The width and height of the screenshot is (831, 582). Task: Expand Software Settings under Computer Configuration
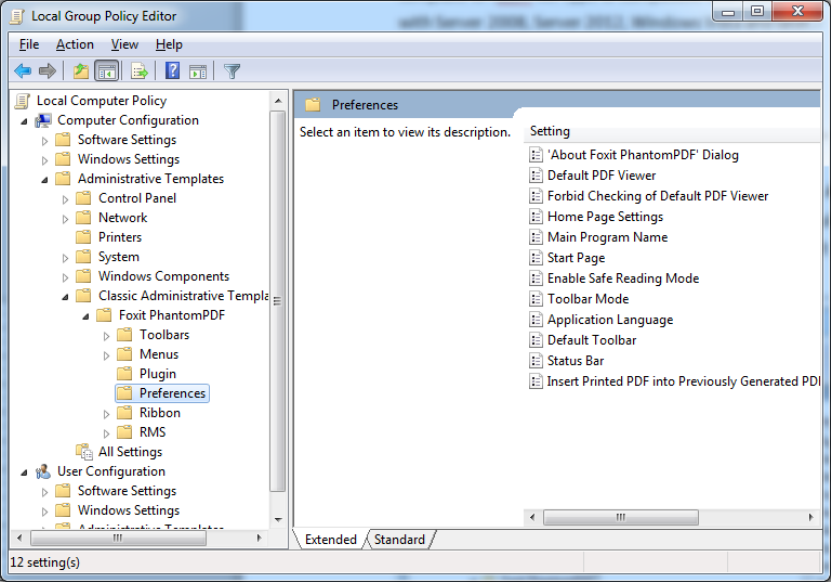pos(45,141)
